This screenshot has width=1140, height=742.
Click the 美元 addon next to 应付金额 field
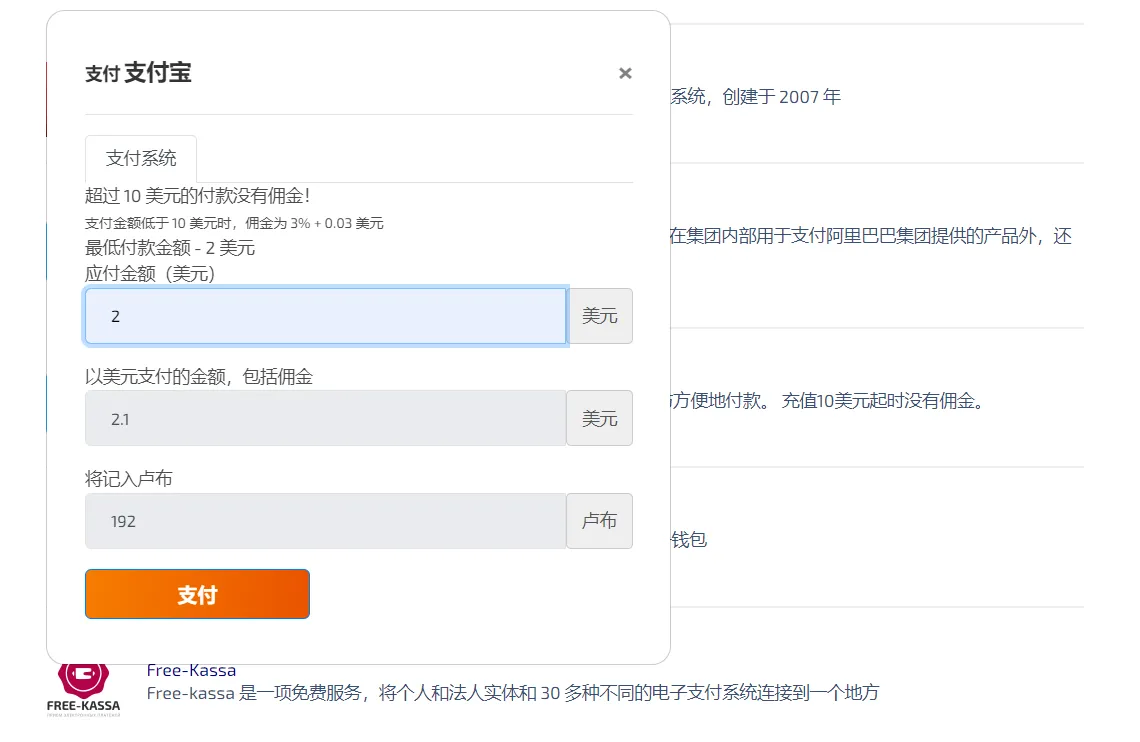pos(600,316)
